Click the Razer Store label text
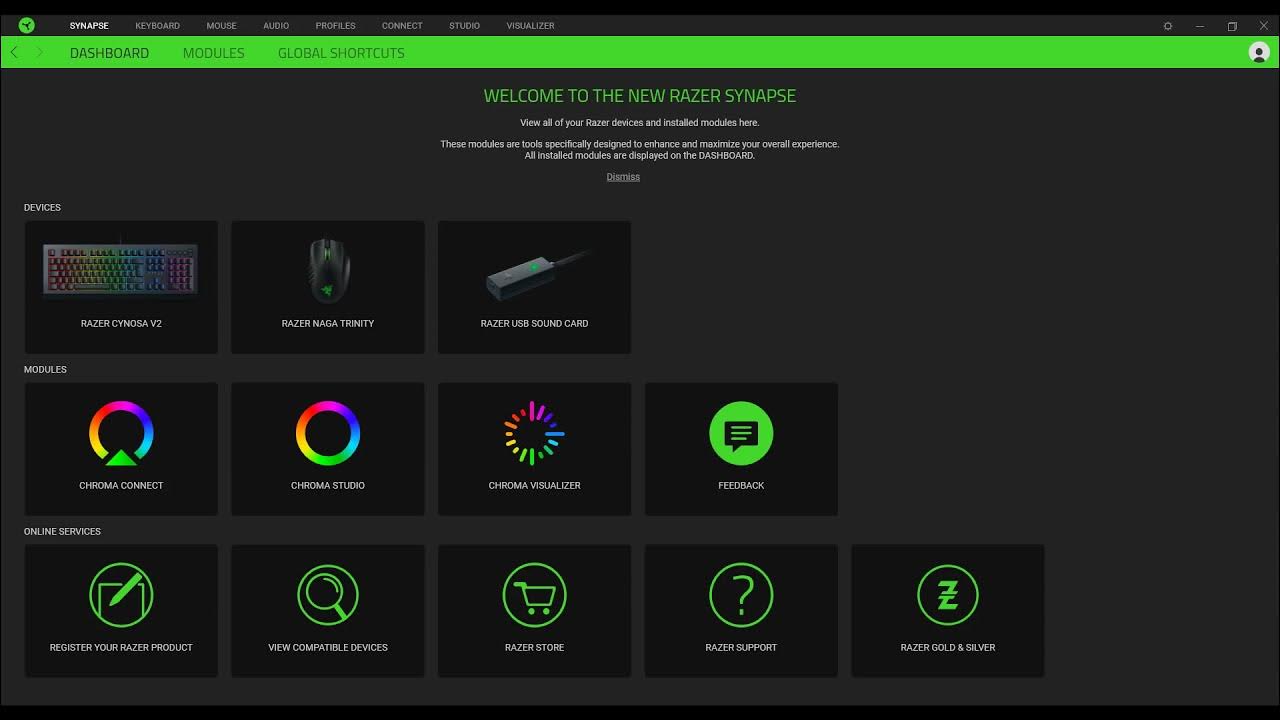Viewport: 1280px width, 720px height. [x=534, y=648]
